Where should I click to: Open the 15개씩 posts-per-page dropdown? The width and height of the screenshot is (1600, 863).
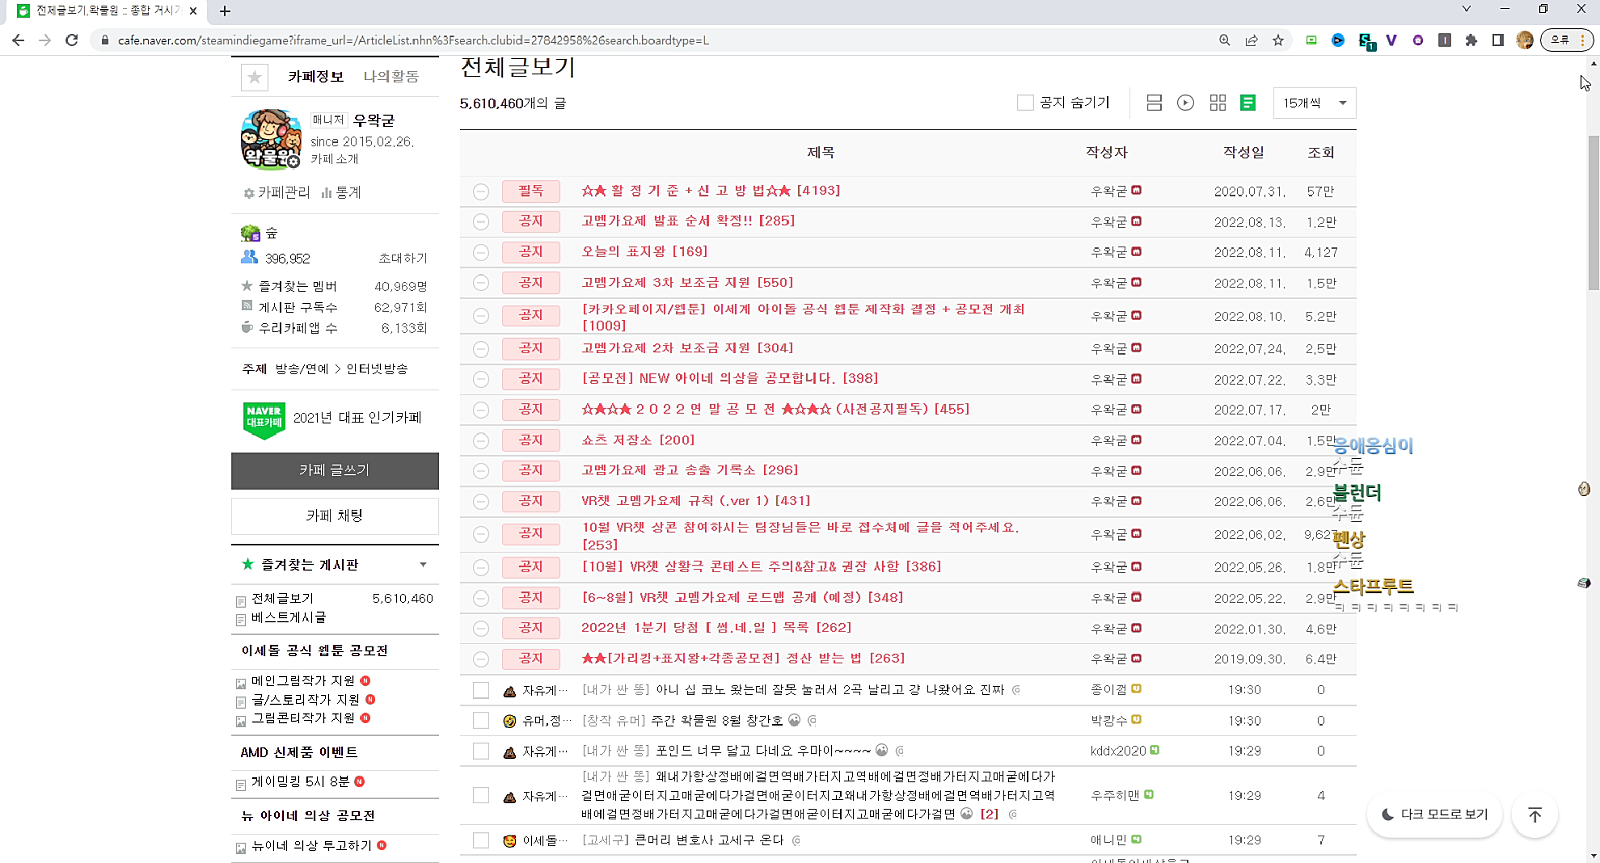[1314, 103]
